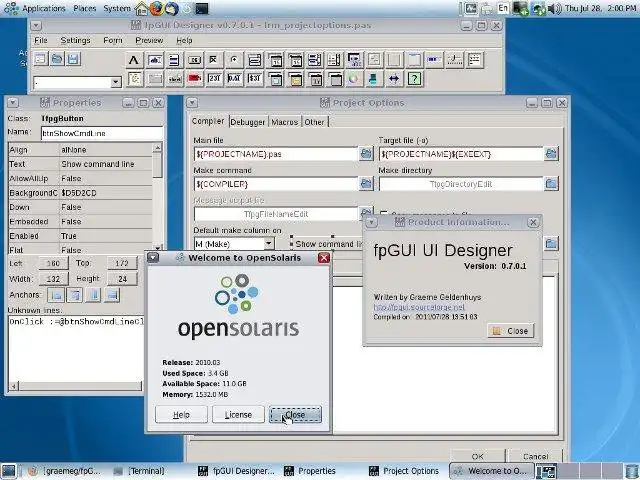640x480 pixels.
Task: Open window menu arrow of Project Options
Action: click(x=192, y=102)
